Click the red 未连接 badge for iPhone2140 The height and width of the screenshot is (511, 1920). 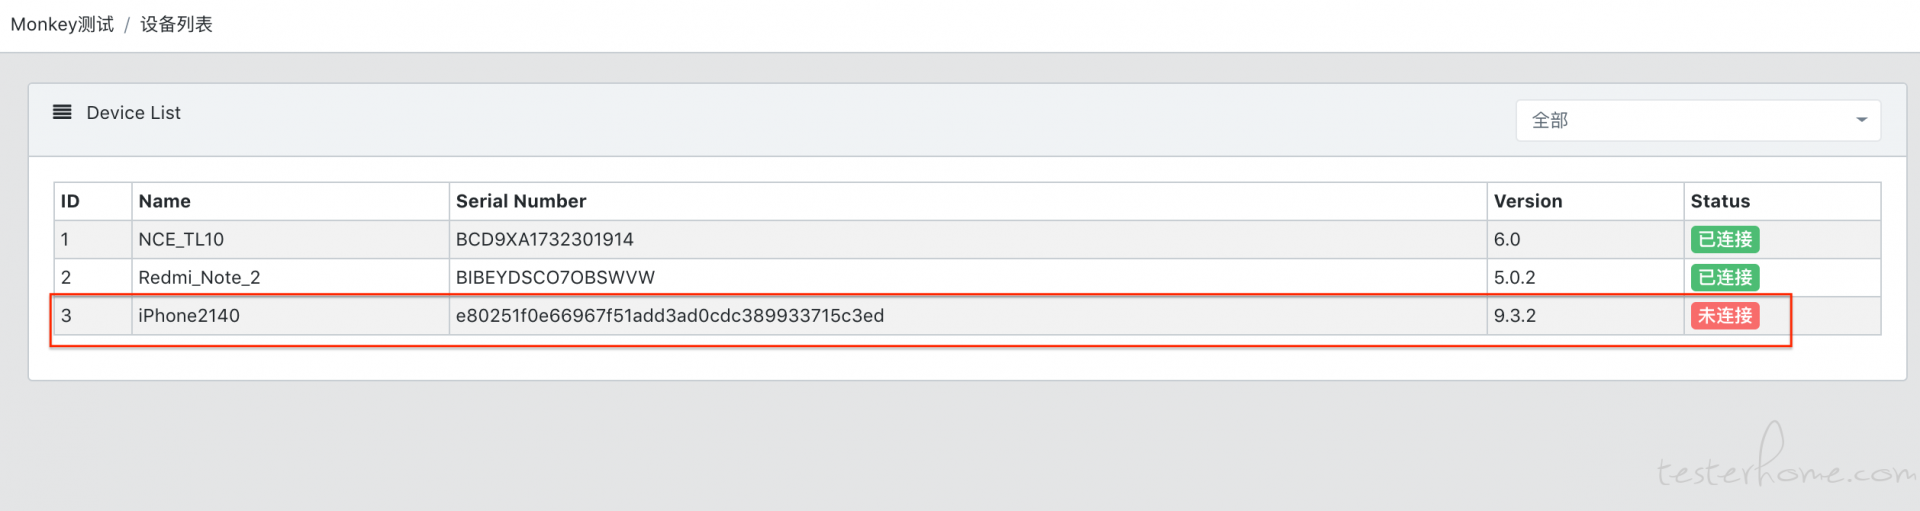click(x=1725, y=315)
